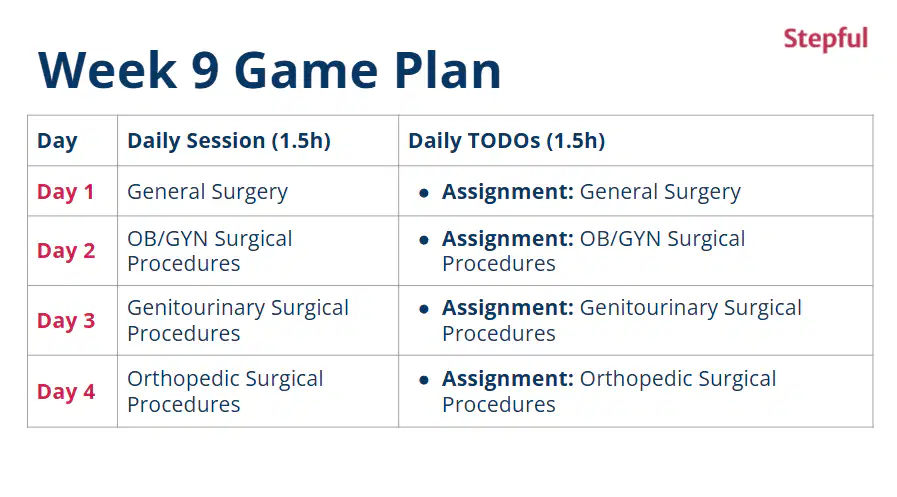Click Assignment: Orthopedic Surgical Procedures text
This screenshot has width=897, height=497.
609,391
